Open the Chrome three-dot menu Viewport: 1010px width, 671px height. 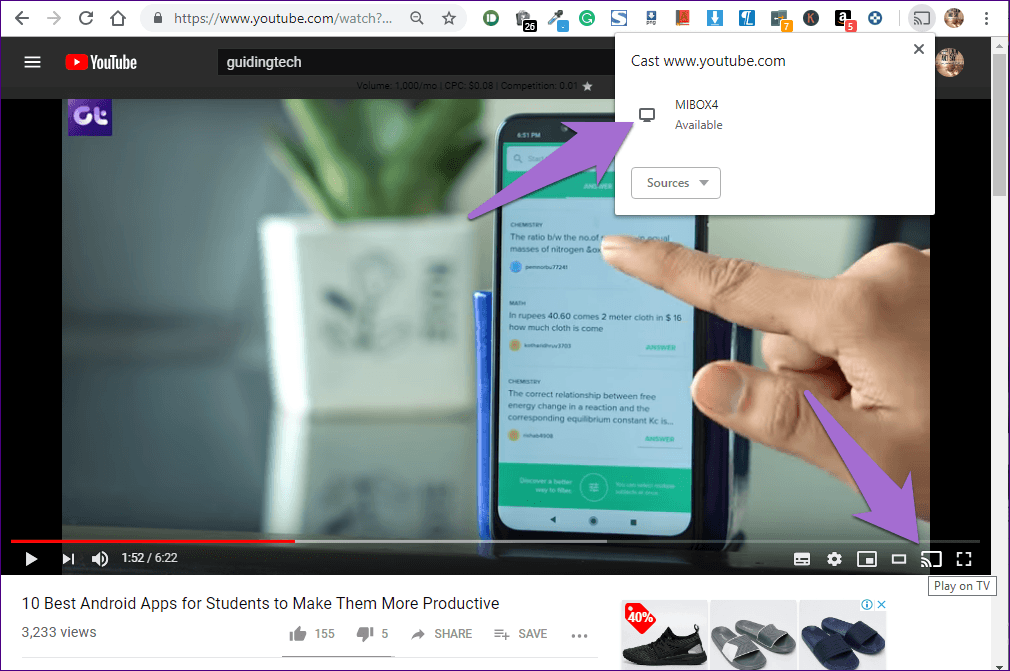[988, 18]
